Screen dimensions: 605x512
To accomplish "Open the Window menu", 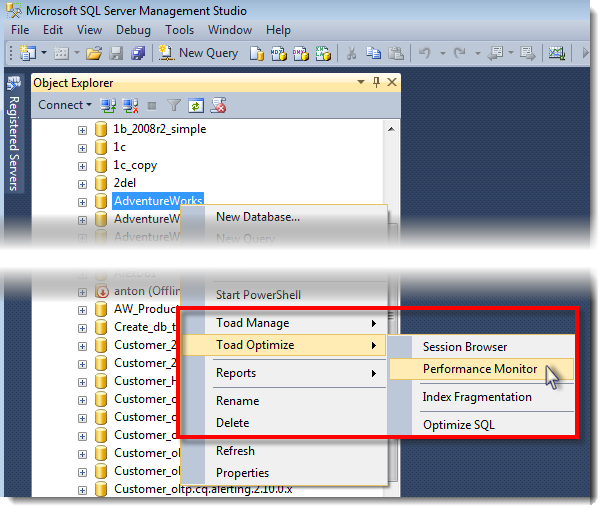I will click(x=230, y=30).
